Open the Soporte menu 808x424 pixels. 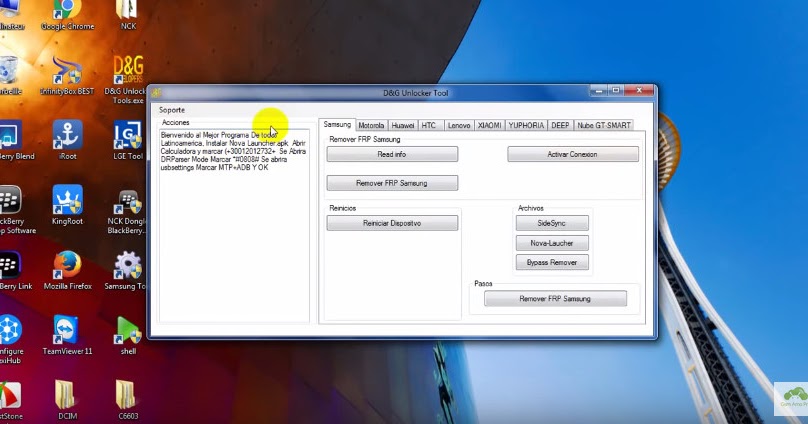point(172,110)
